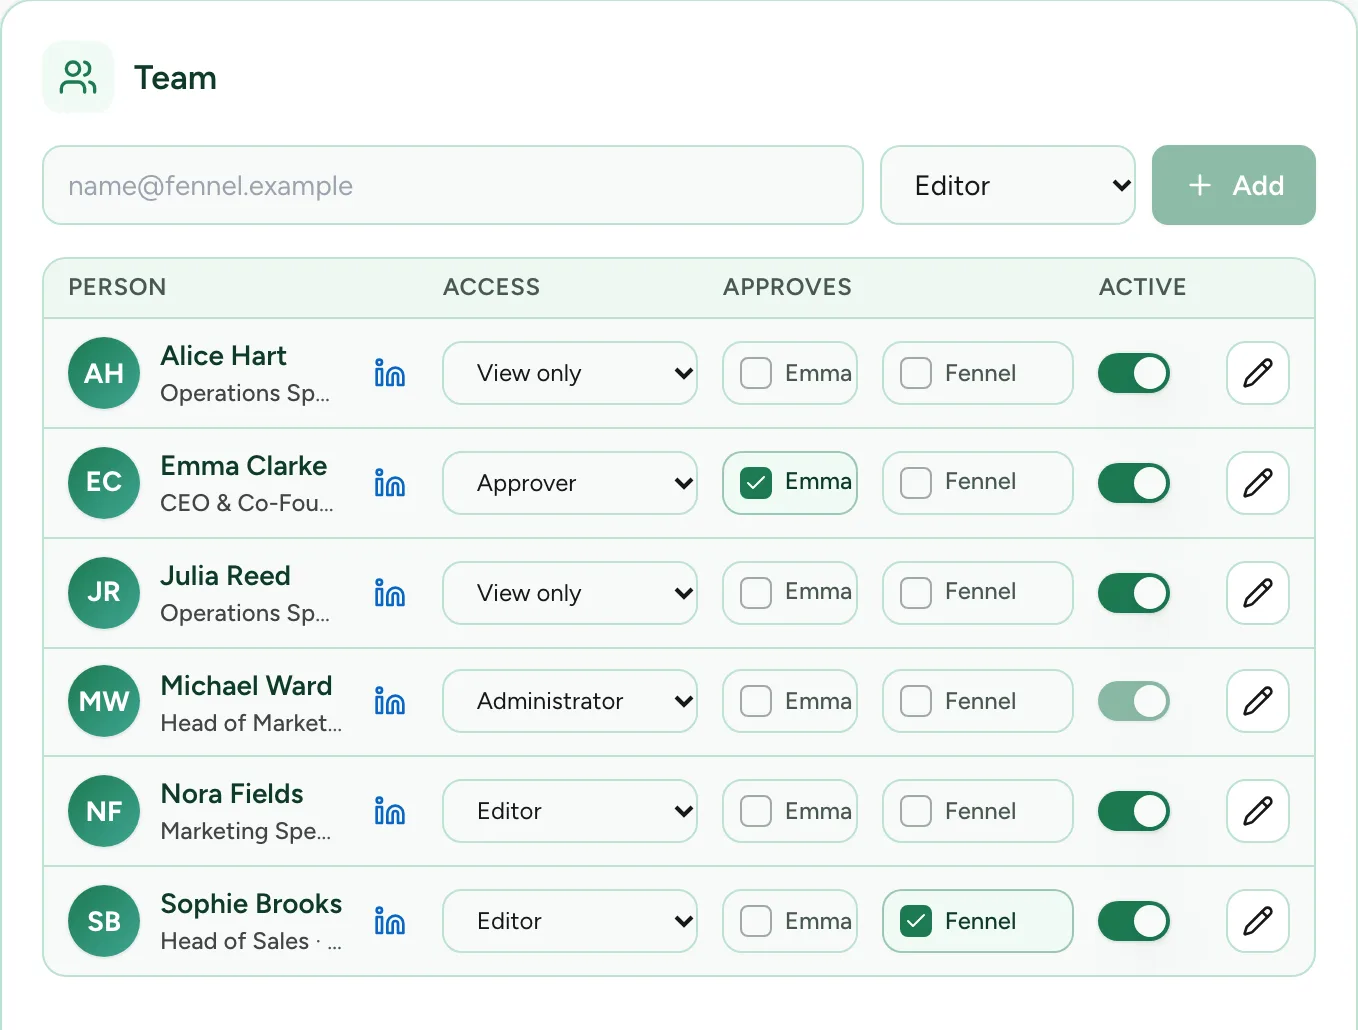
Task: Open Alice Hart's LinkedIn profile icon
Action: [389, 373]
